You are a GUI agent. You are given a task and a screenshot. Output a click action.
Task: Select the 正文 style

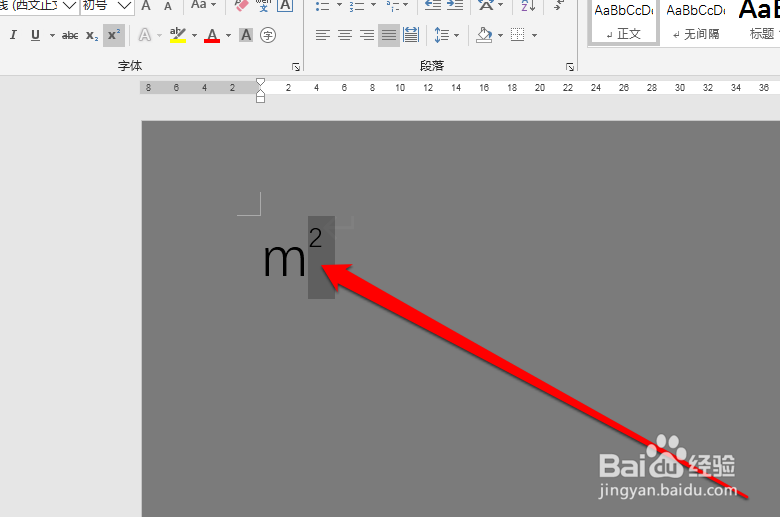623,22
